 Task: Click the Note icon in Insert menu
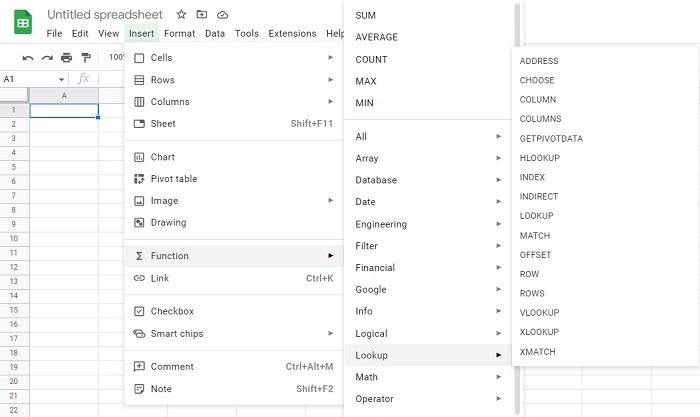(139, 389)
